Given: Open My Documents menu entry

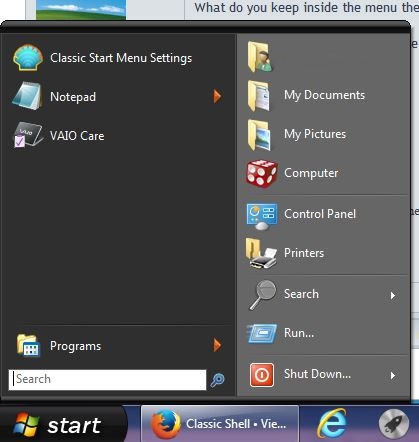Looking at the screenshot, I should (324, 96).
